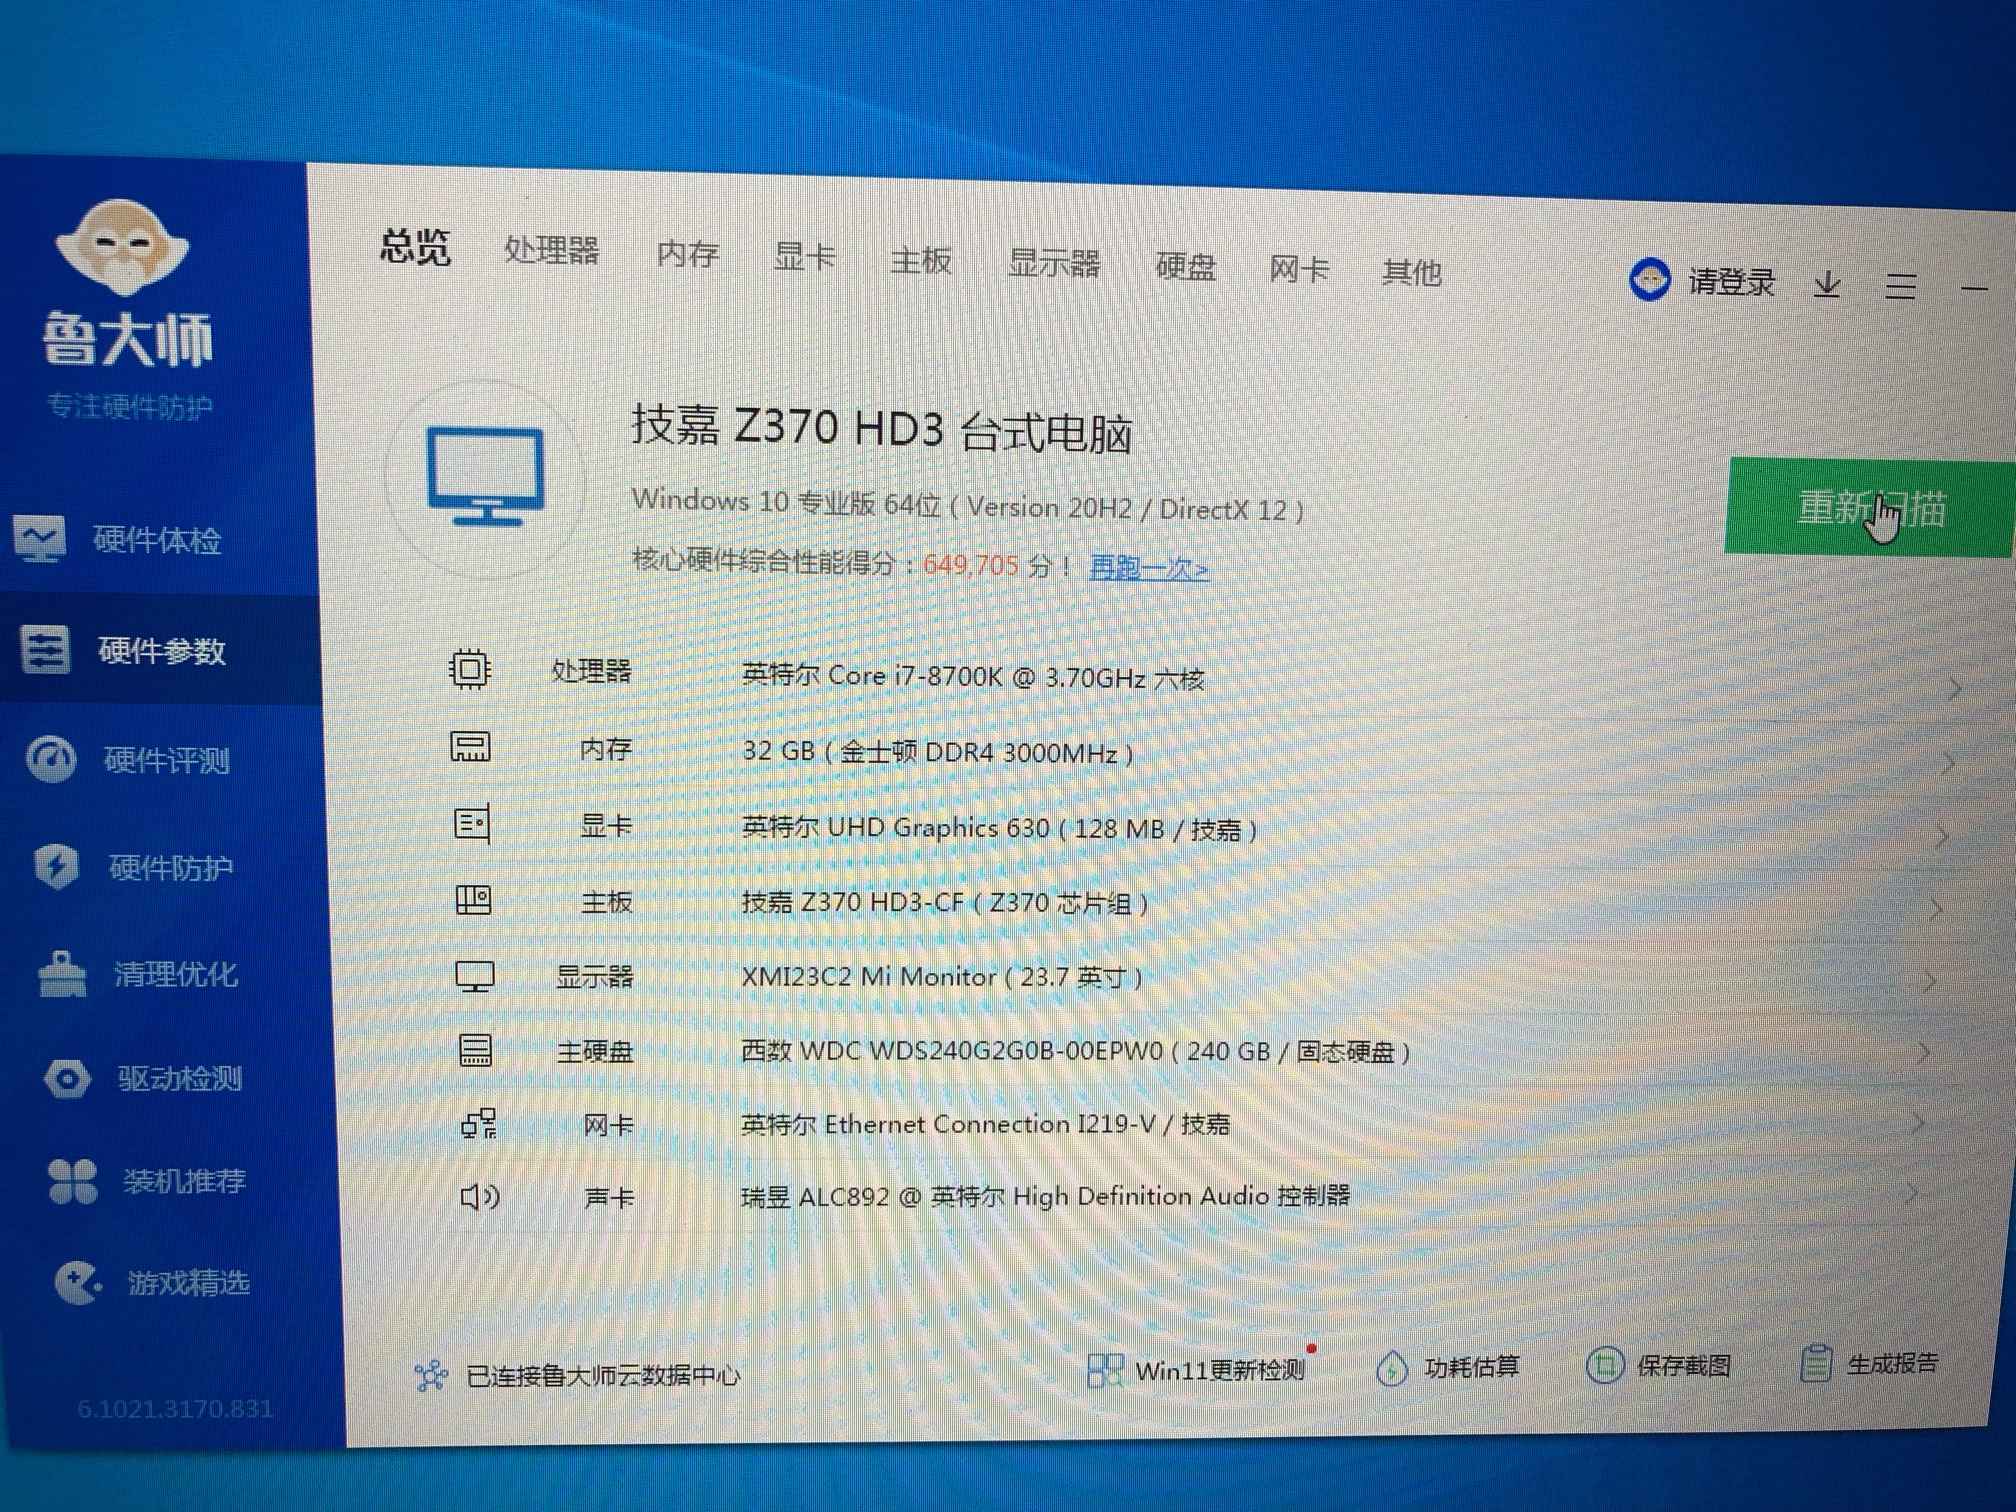Click the 保存截图 screenshot icon
Viewport: 2016px width, 1512px height.
(x=1604, y=1365)
